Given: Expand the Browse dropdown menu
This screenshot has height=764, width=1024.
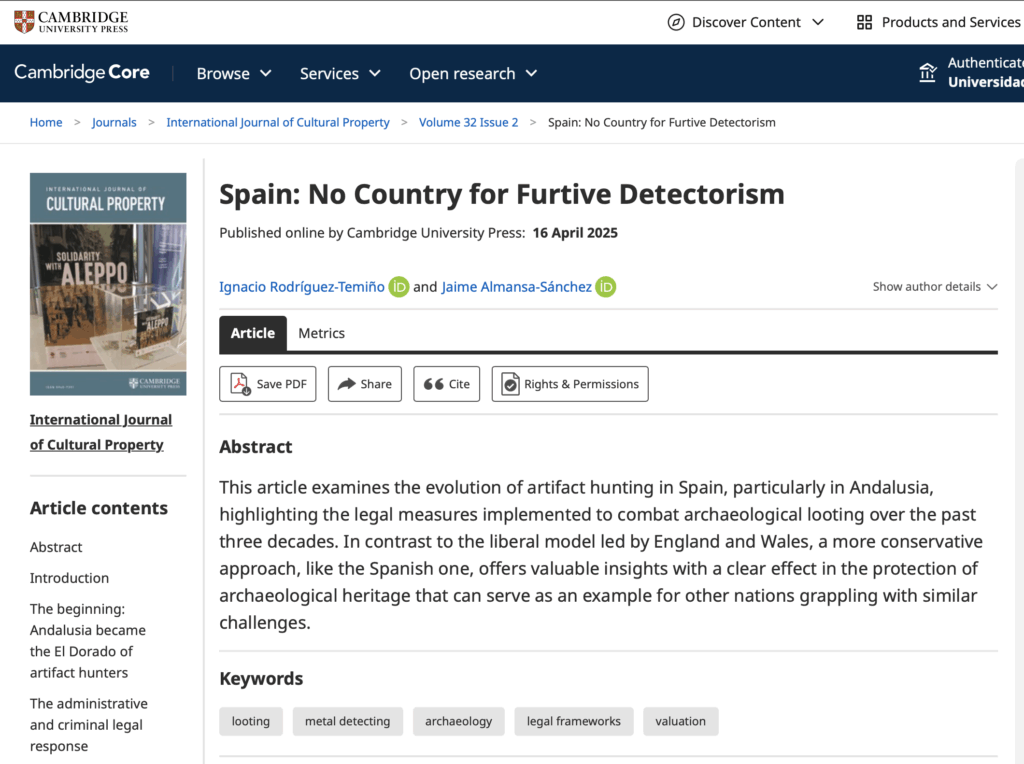Looking at the screenshot, I should (x=234, y=73).
